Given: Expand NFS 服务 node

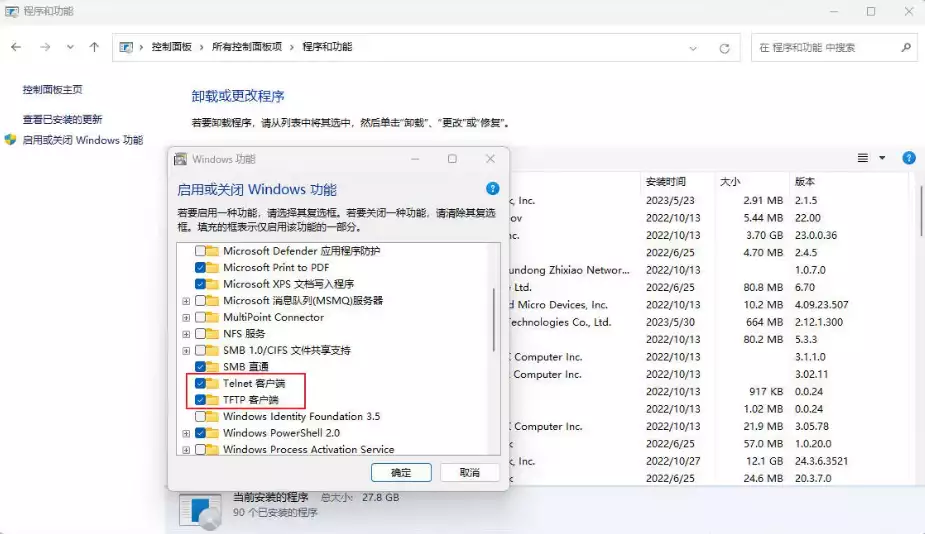Looking at the screenshot, I should click(186, 334).
